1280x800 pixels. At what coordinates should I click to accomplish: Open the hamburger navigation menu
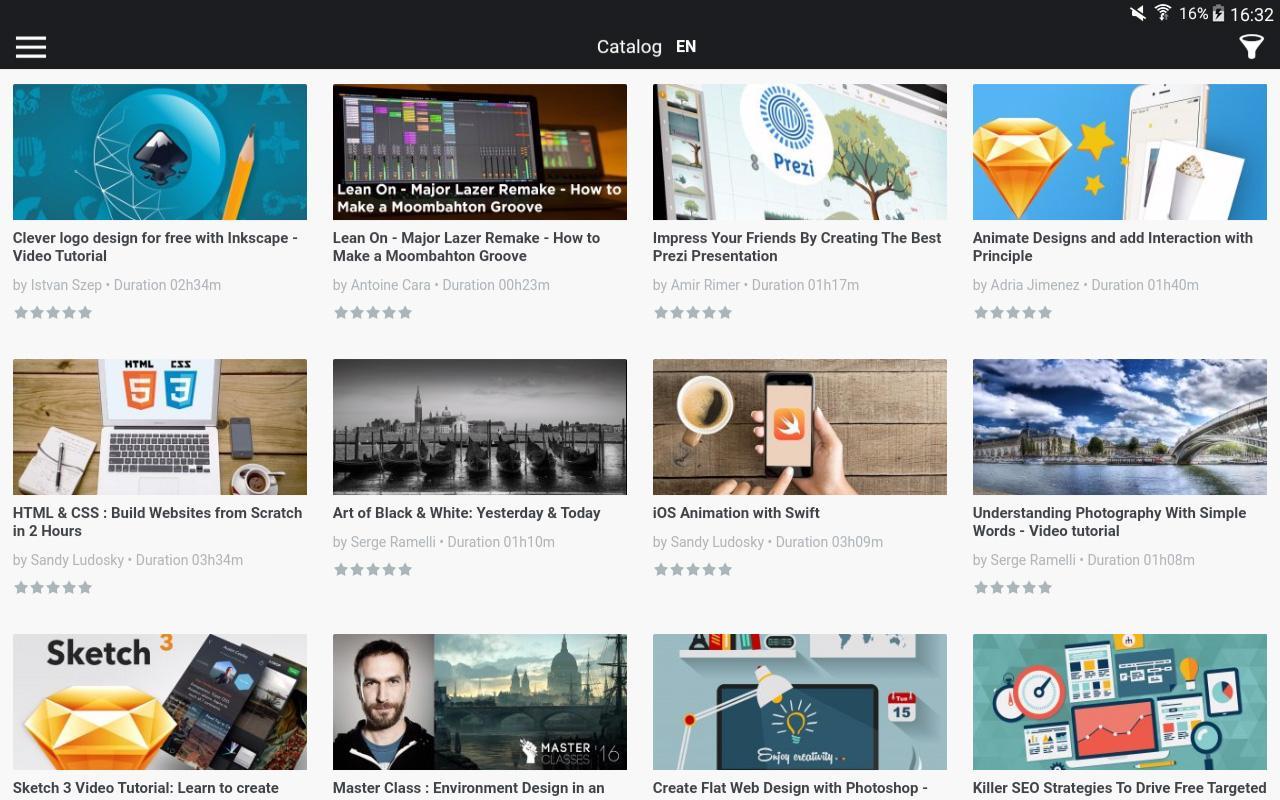31,47
